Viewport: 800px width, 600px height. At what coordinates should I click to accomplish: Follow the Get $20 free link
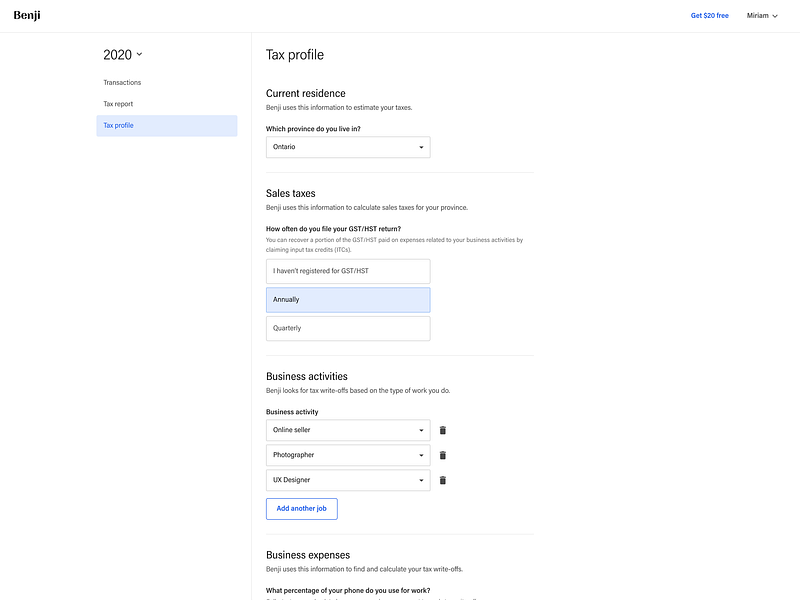[x=709, y=16]
